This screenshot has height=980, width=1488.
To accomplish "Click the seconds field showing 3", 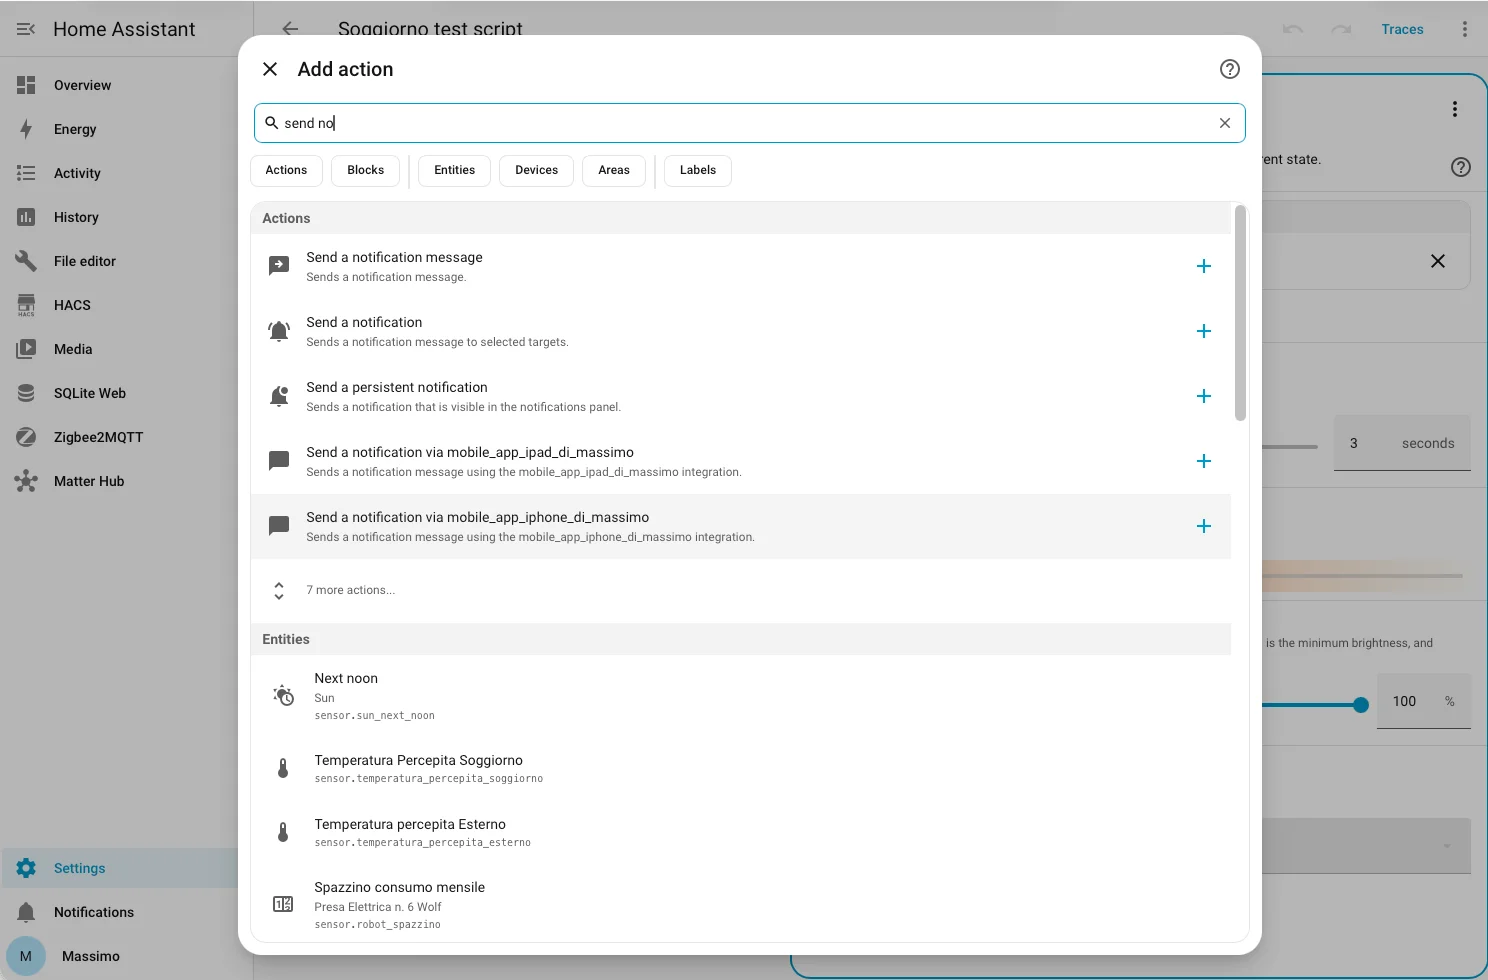I will [x=1402, y=443].
